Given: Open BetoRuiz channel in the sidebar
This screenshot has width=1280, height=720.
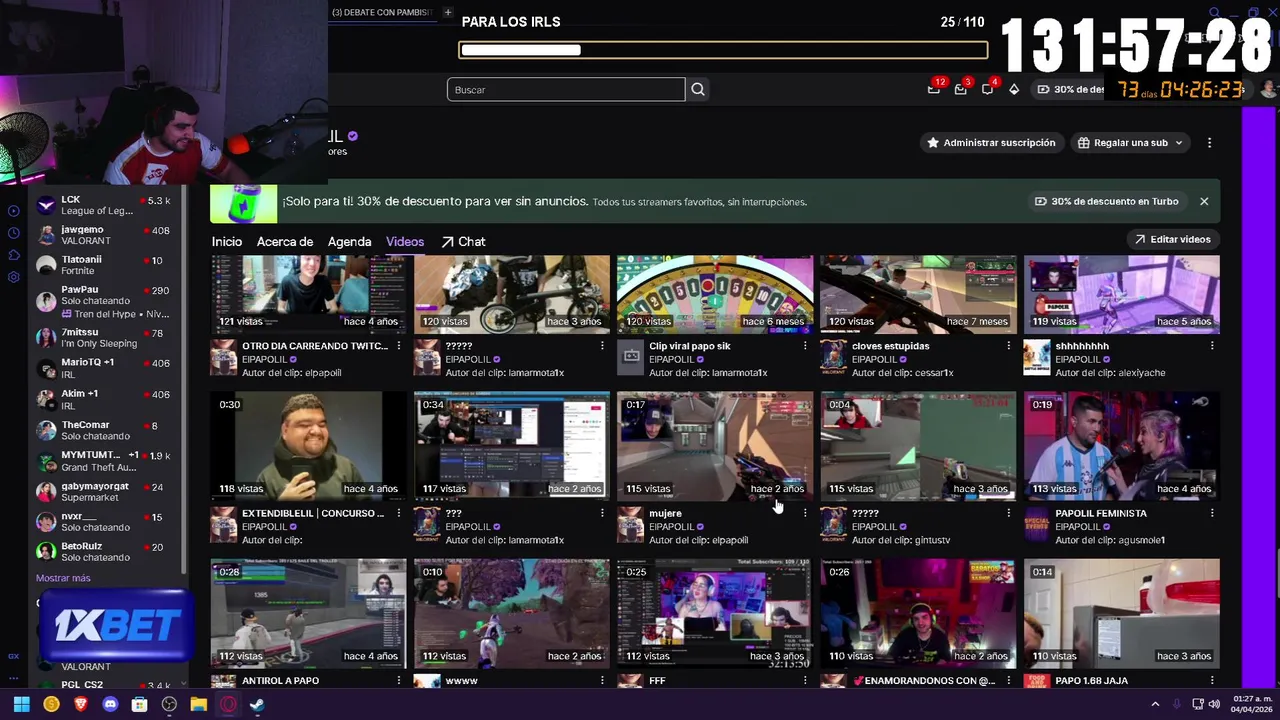Looking at the screenshot, I should click(x=104, y=552).
